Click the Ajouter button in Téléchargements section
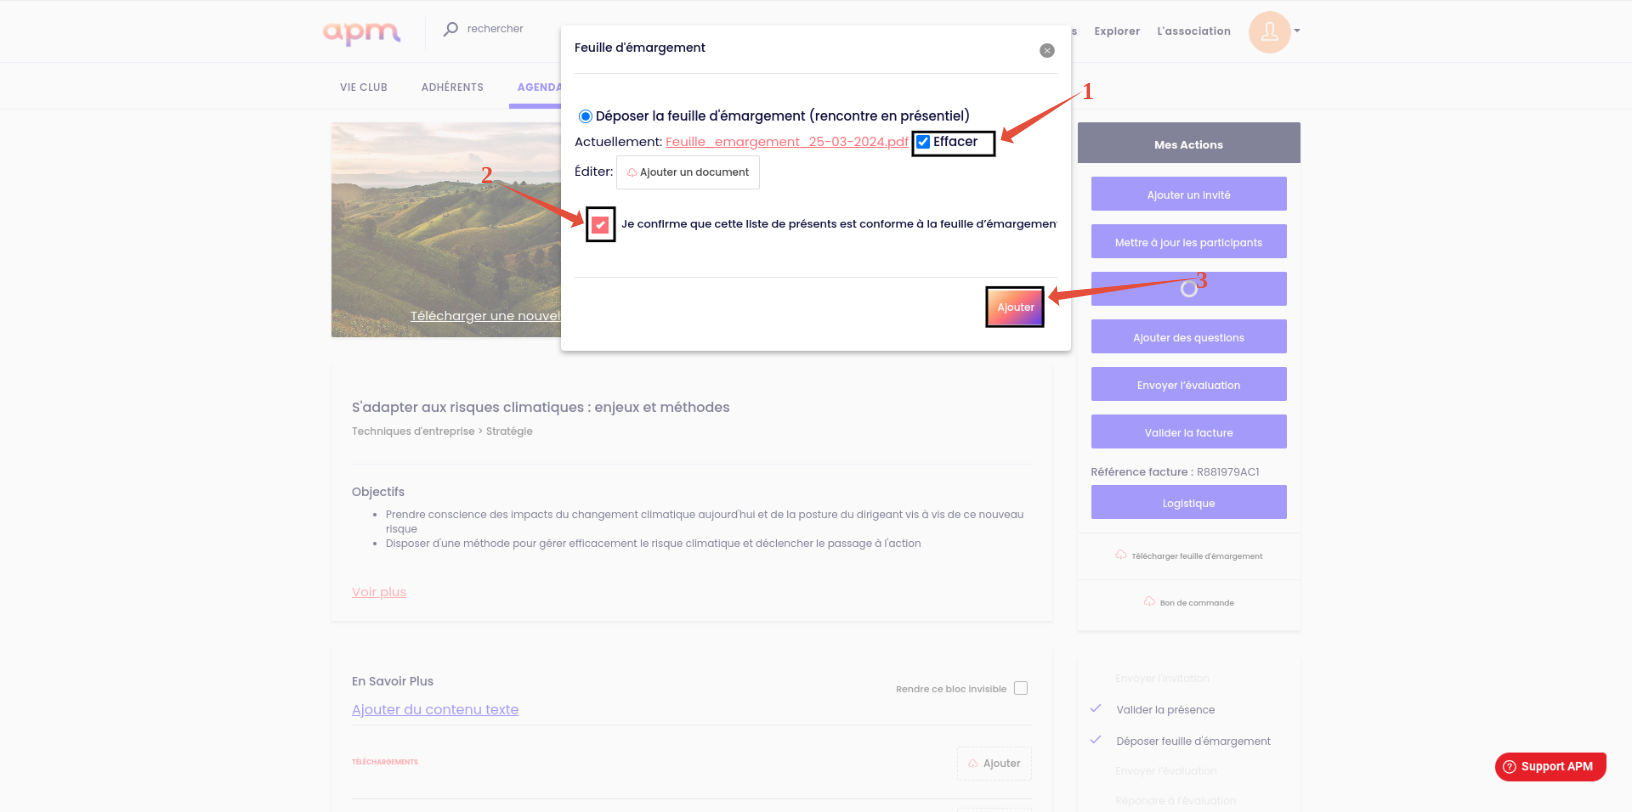 994,763
